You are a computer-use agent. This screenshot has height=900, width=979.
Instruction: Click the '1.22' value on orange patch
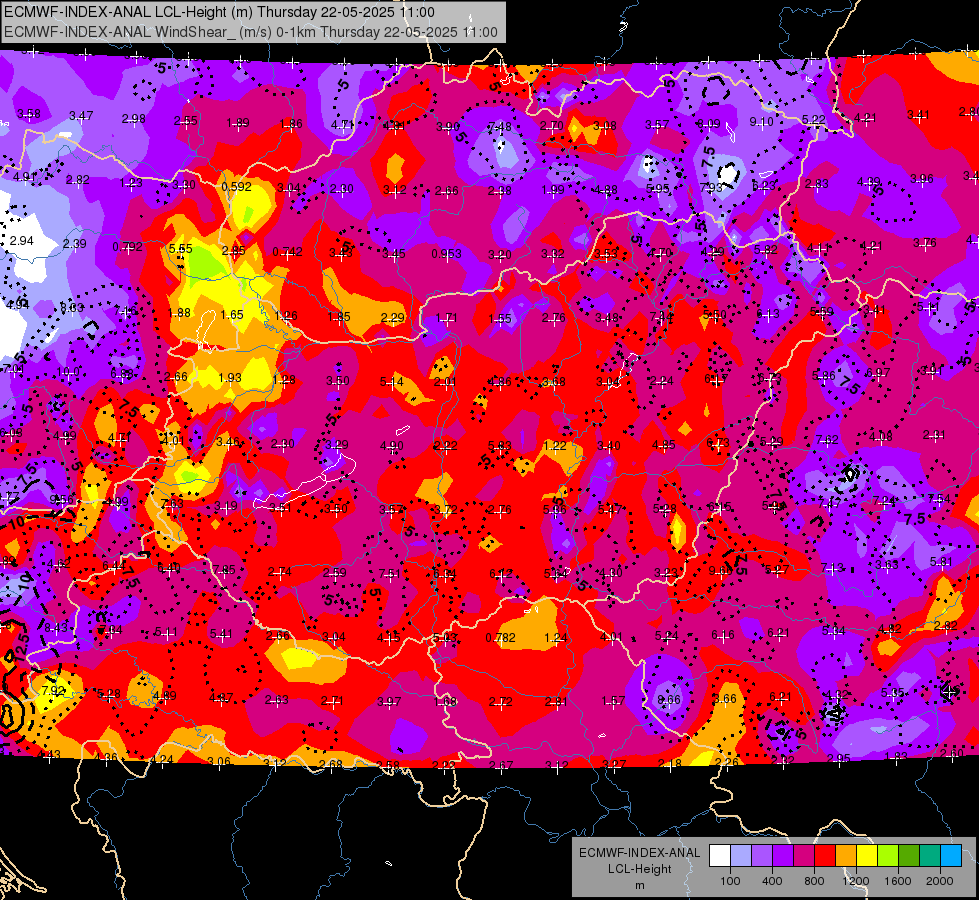tap(554, 445)
